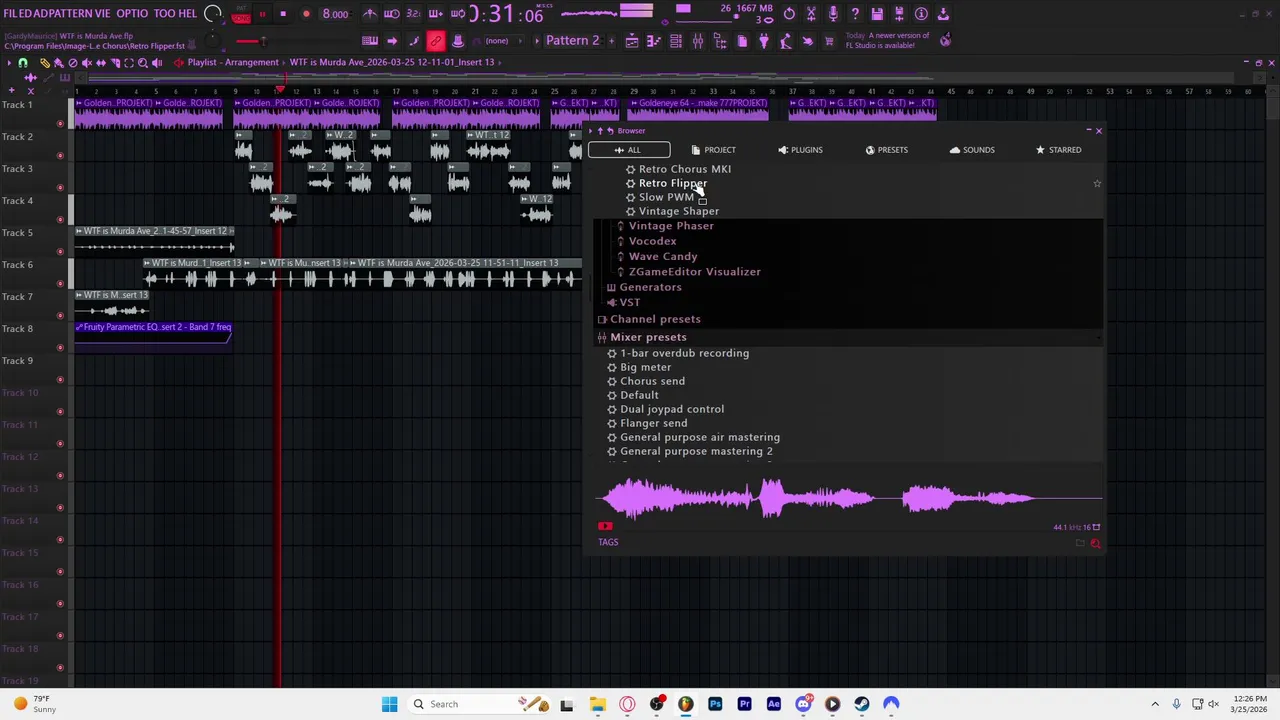Switch to the PLUGINS browser tab
1280x720 pixels.
click(800, 150)
